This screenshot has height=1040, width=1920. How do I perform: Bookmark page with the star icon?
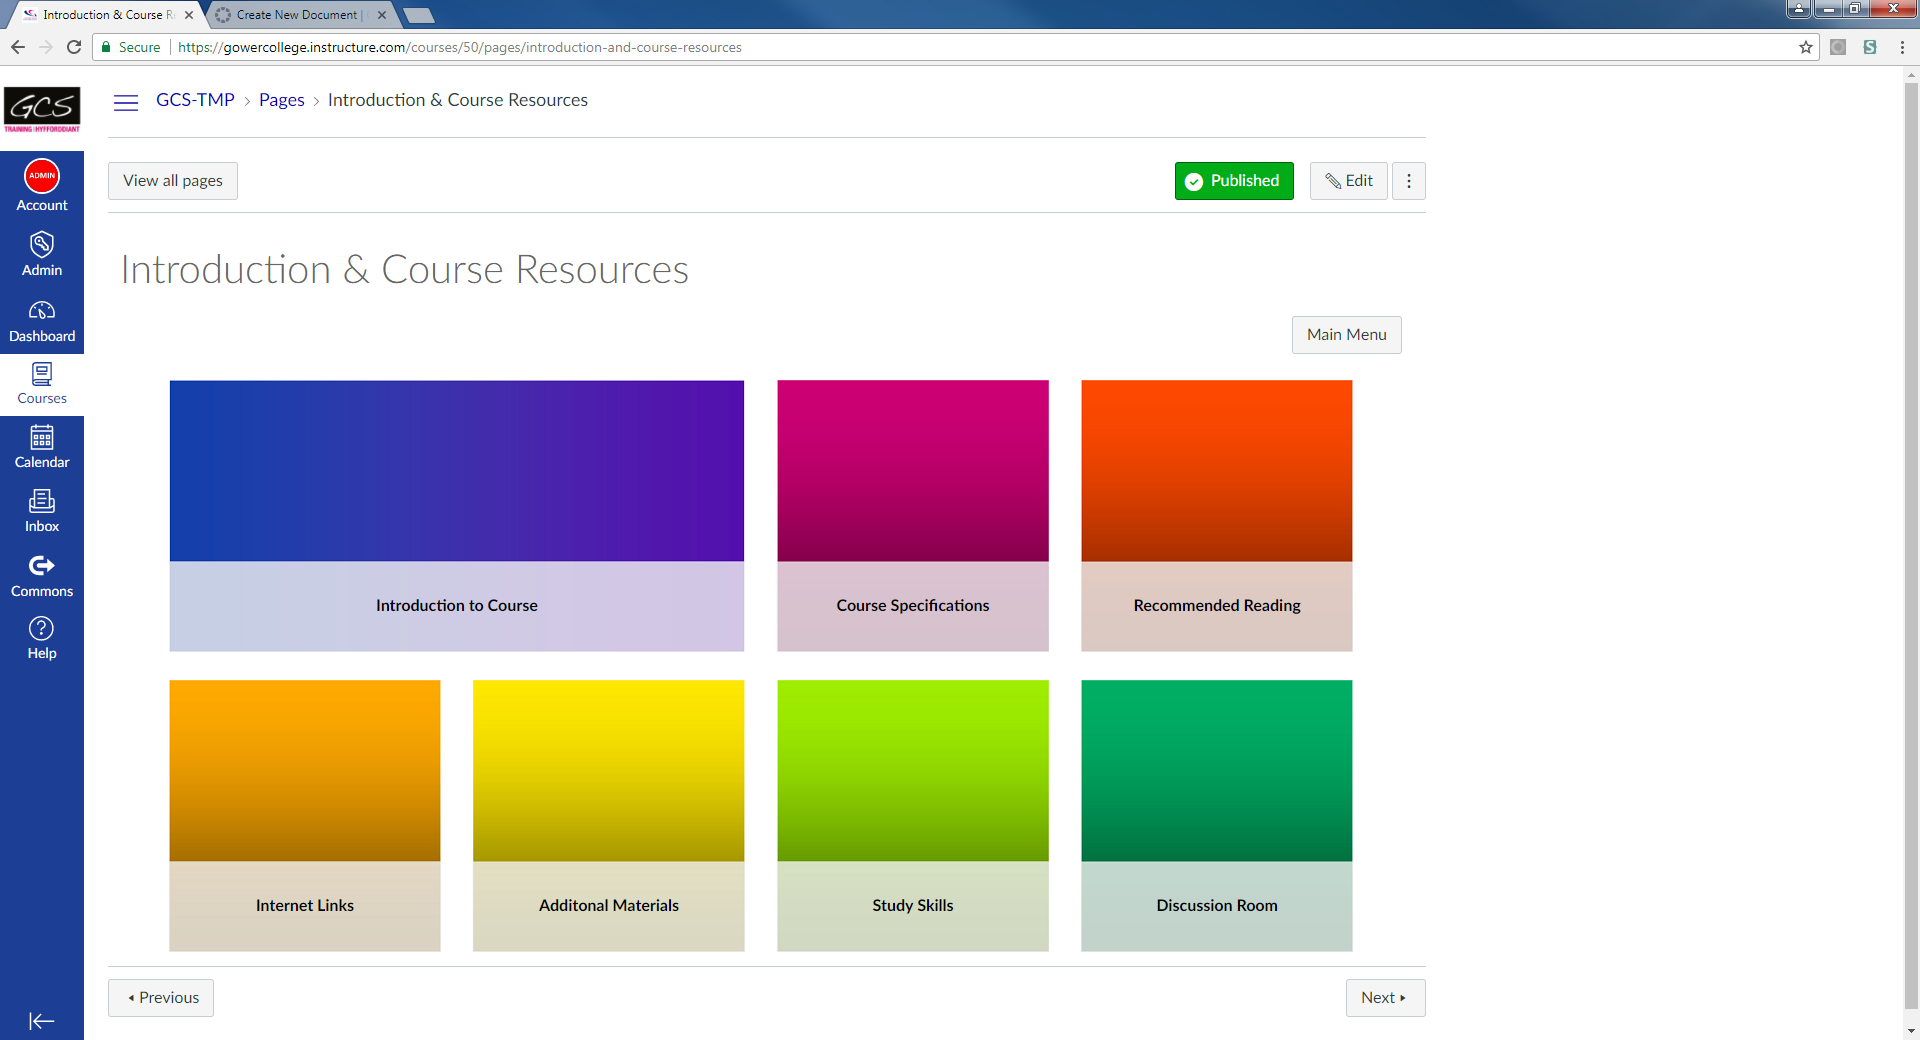[x=1805, y=47]
